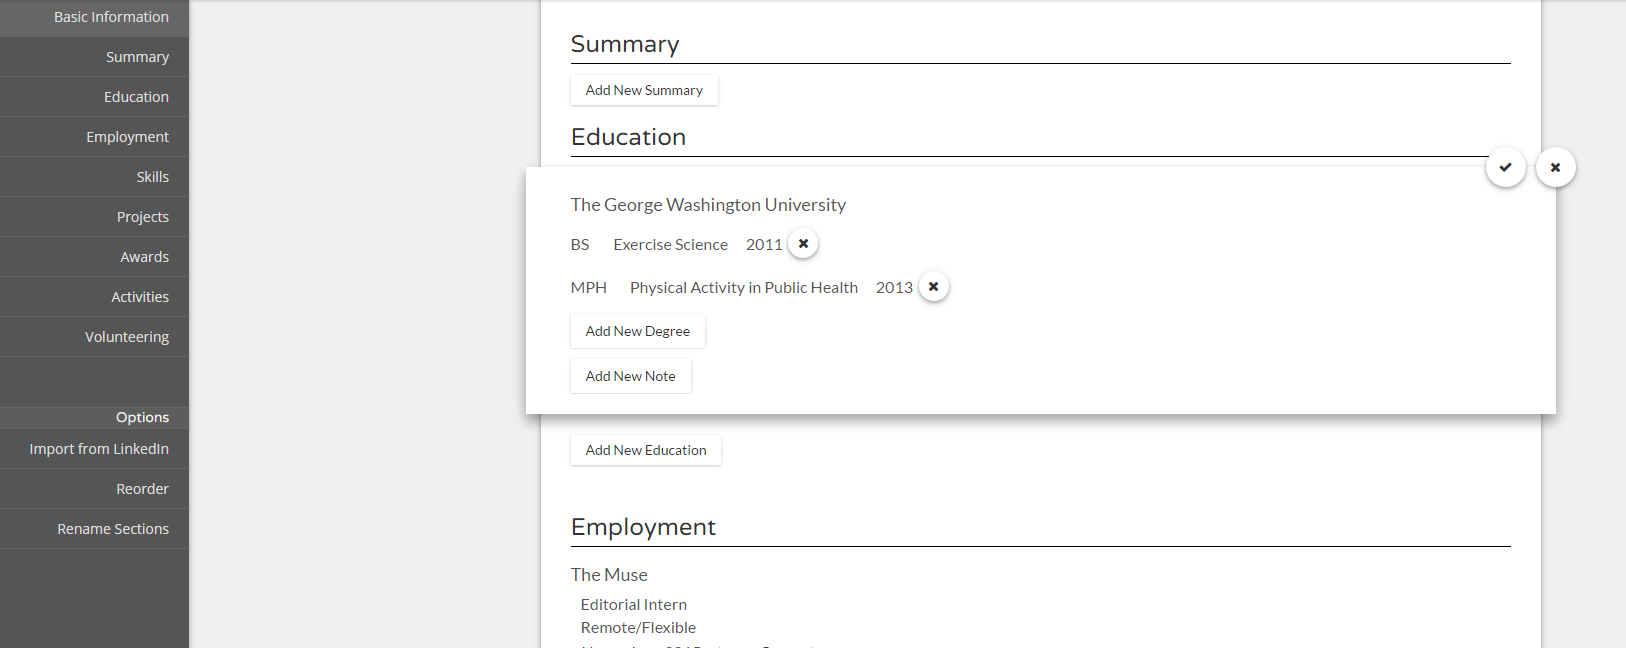Jump to Employment from sidebar
1626x648 pixels.
[x=94, y=137]
